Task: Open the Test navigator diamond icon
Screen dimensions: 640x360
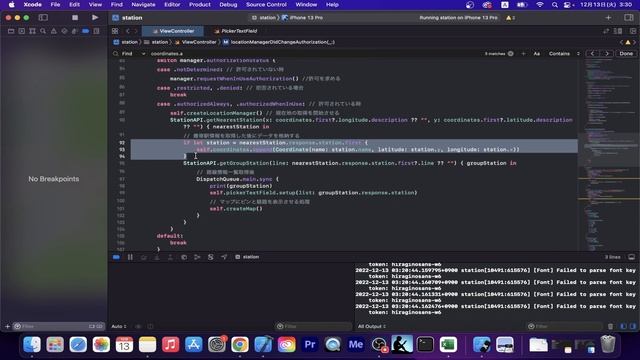Action: 64,31
